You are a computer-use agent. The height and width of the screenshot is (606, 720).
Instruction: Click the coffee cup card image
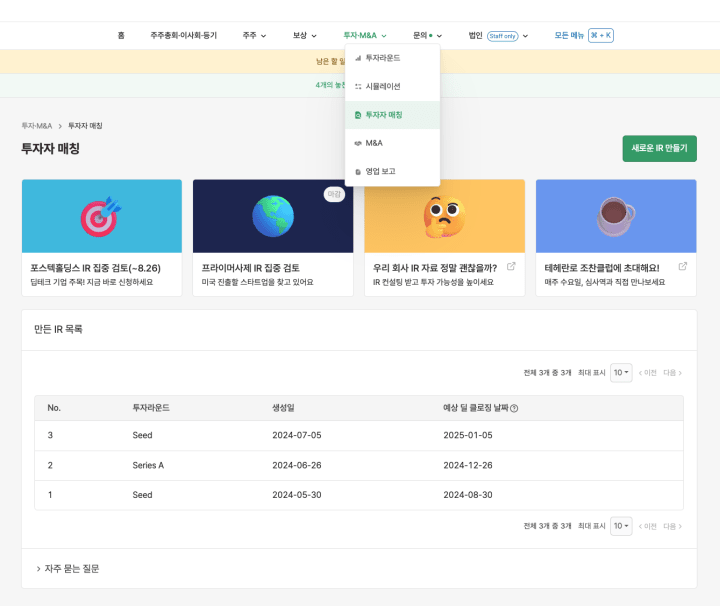(616, 216)
